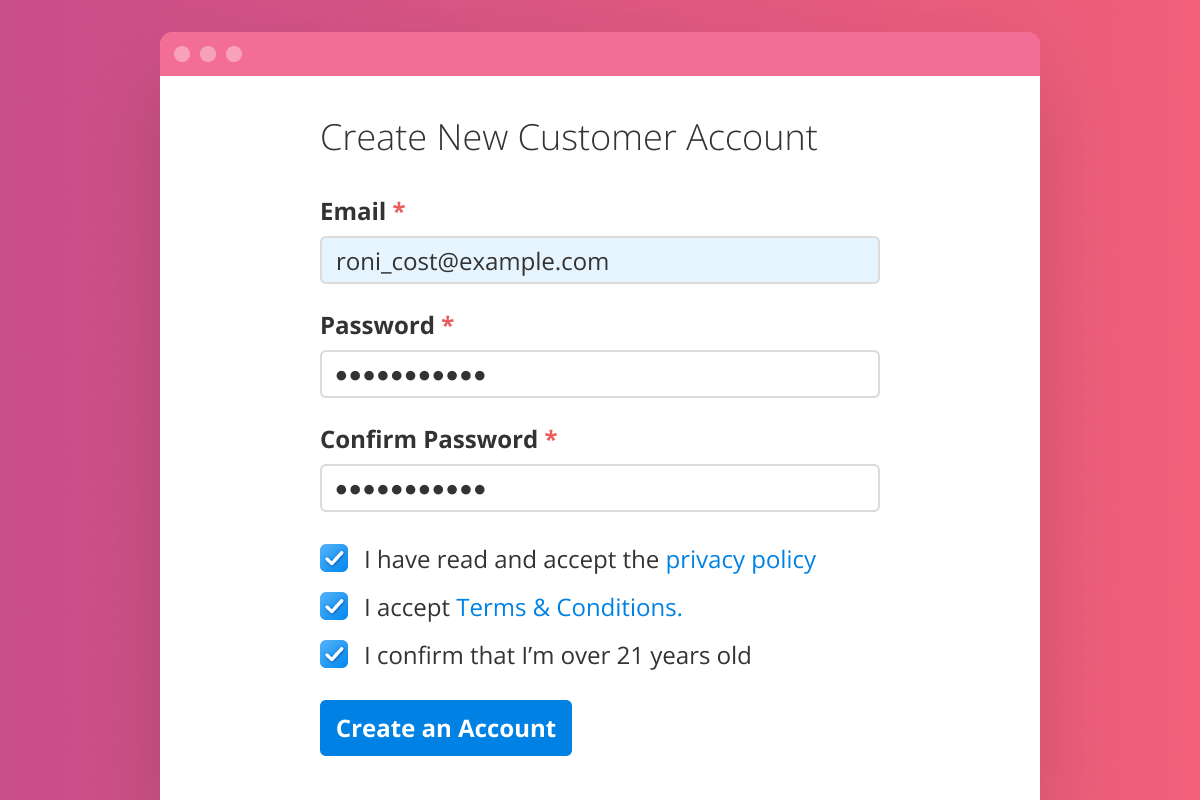
Task: Click the Password field label
Action: click(377, 326)
